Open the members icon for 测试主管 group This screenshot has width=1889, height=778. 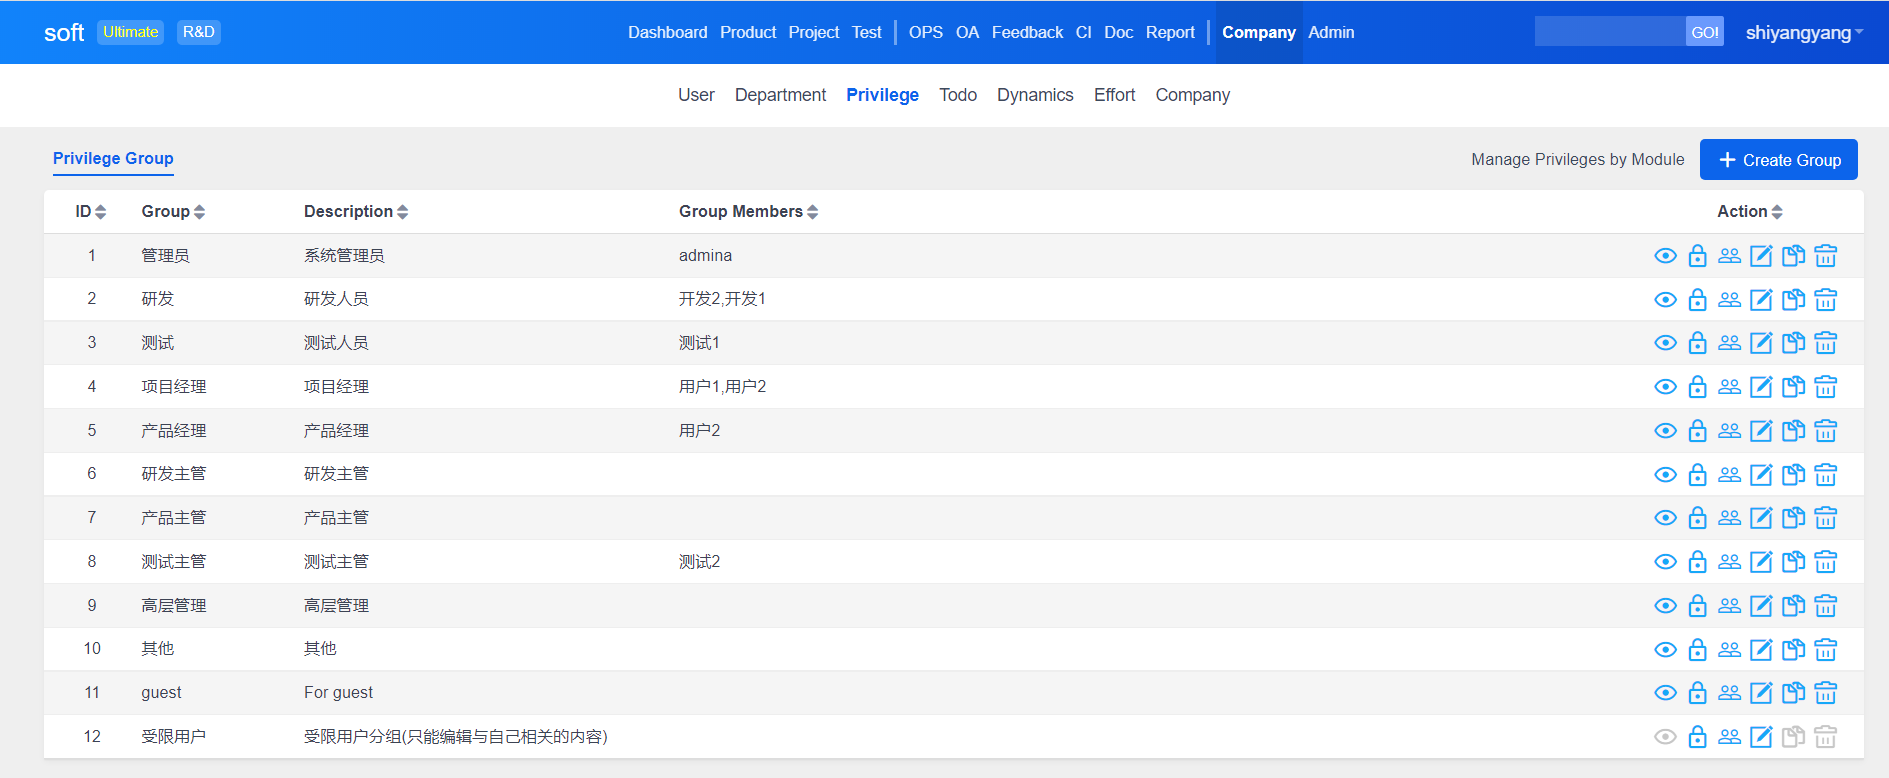[x=1729, y=562]
